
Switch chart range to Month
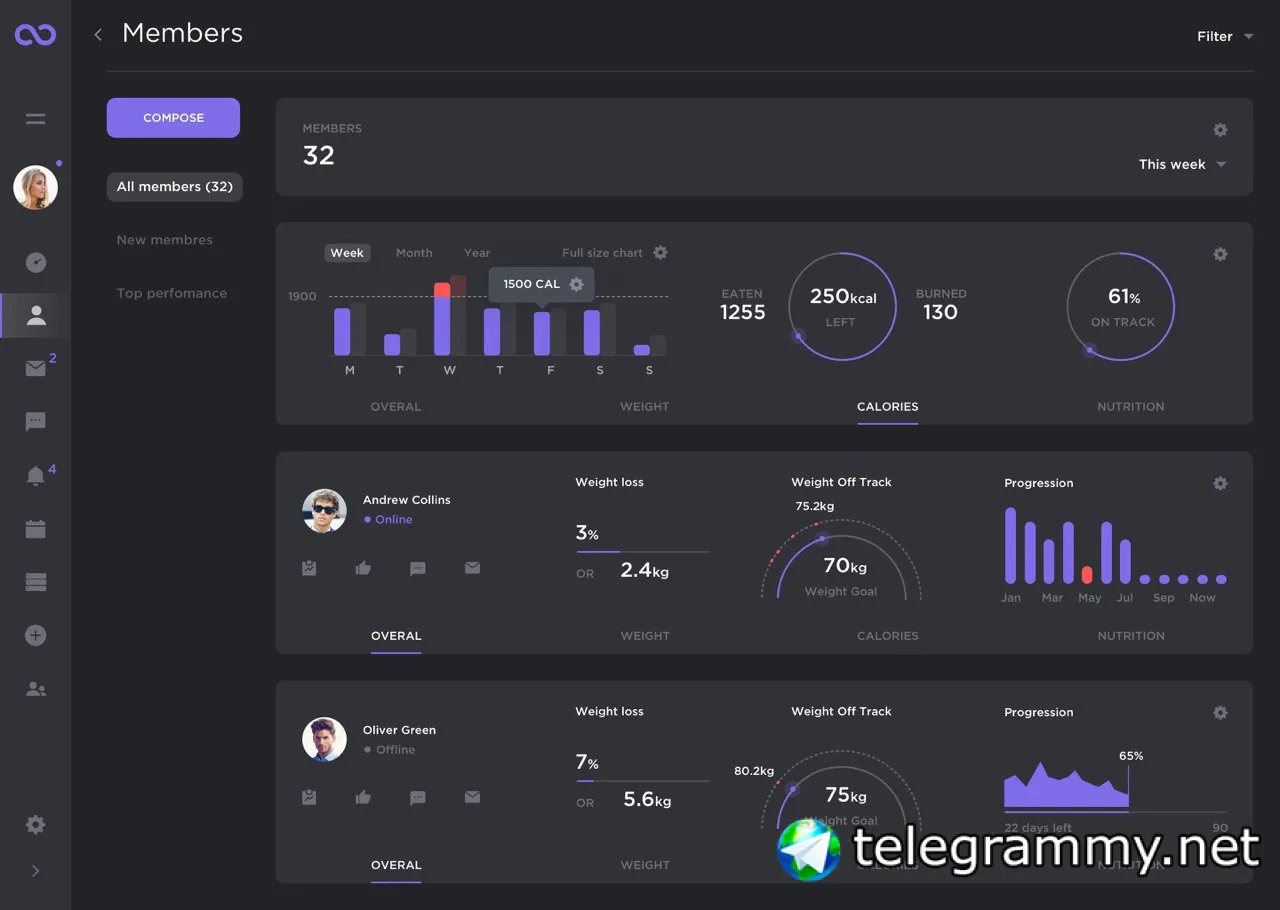[x=414, y=253]
